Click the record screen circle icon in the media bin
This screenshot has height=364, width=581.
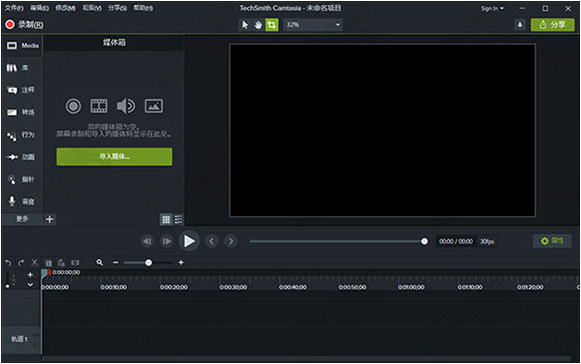click(73, 106)
